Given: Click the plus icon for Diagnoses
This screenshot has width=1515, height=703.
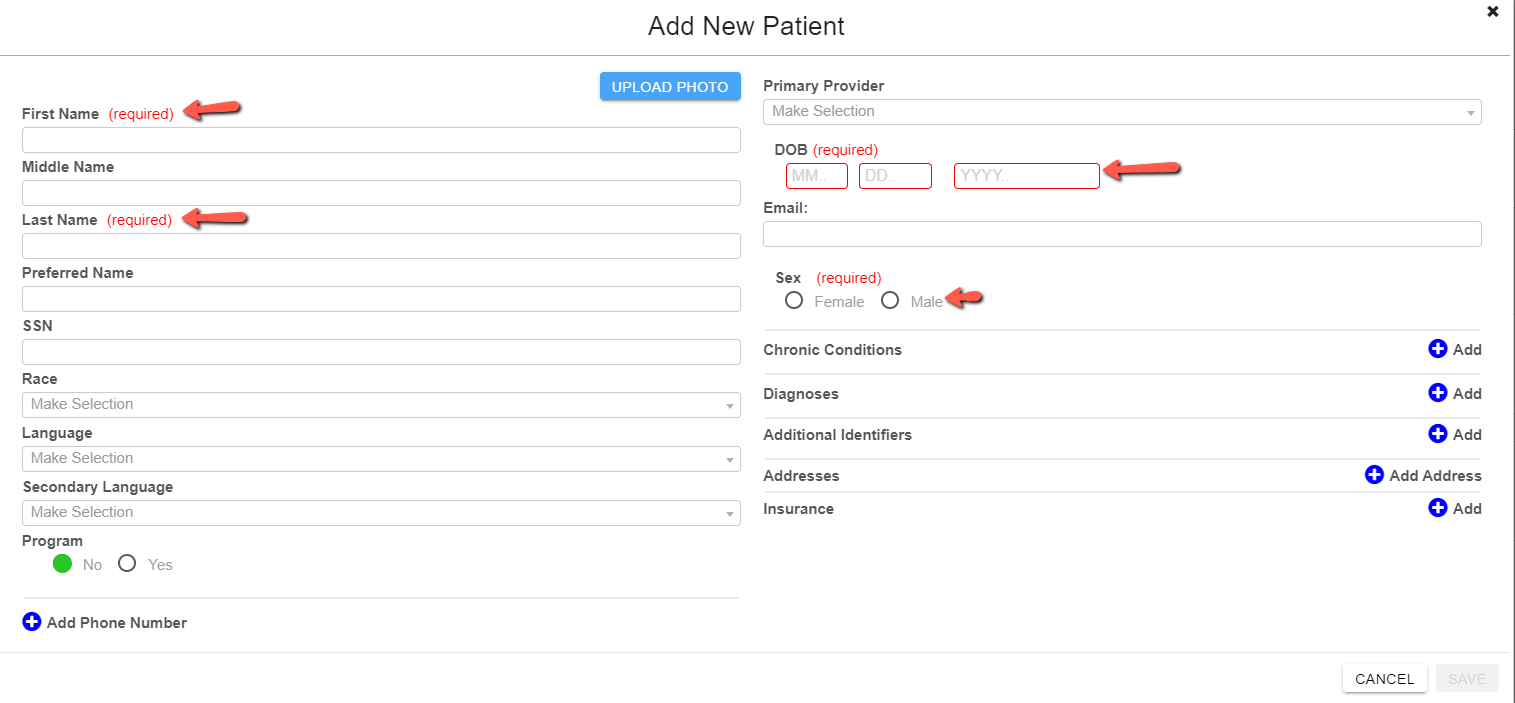Looking at the screenshot, I should tap(1437, 393).
